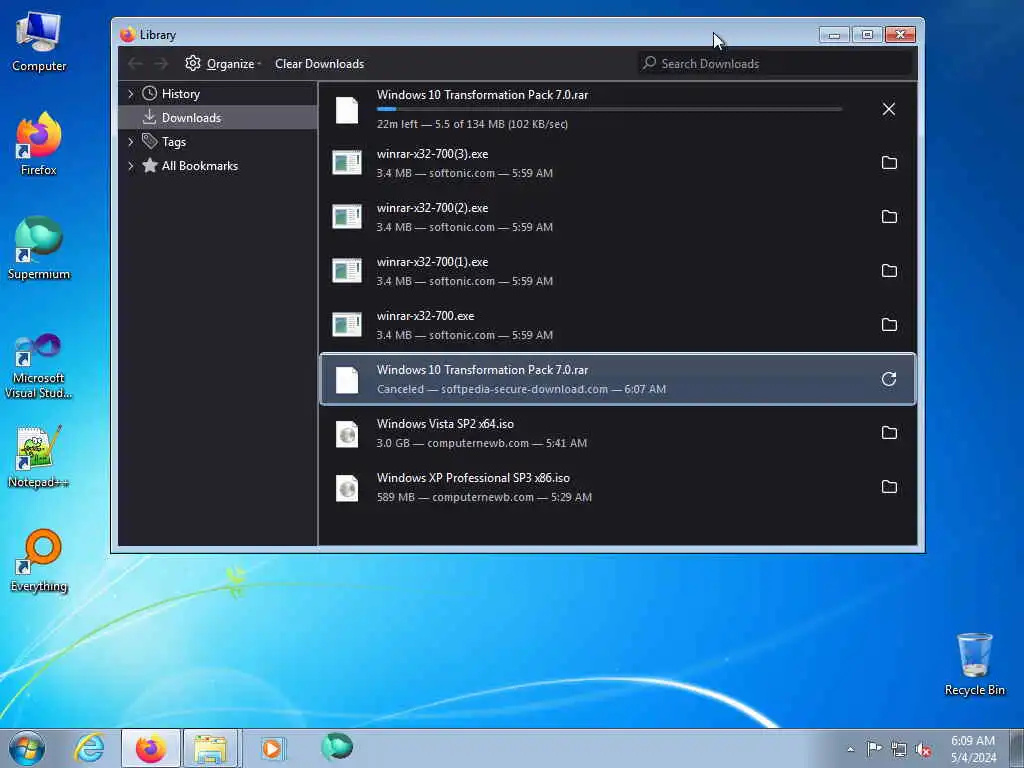The height and width of the screenshot is (768, 1024).
Task: Open Action Center flag in the tray
Action: click(874, 749)
